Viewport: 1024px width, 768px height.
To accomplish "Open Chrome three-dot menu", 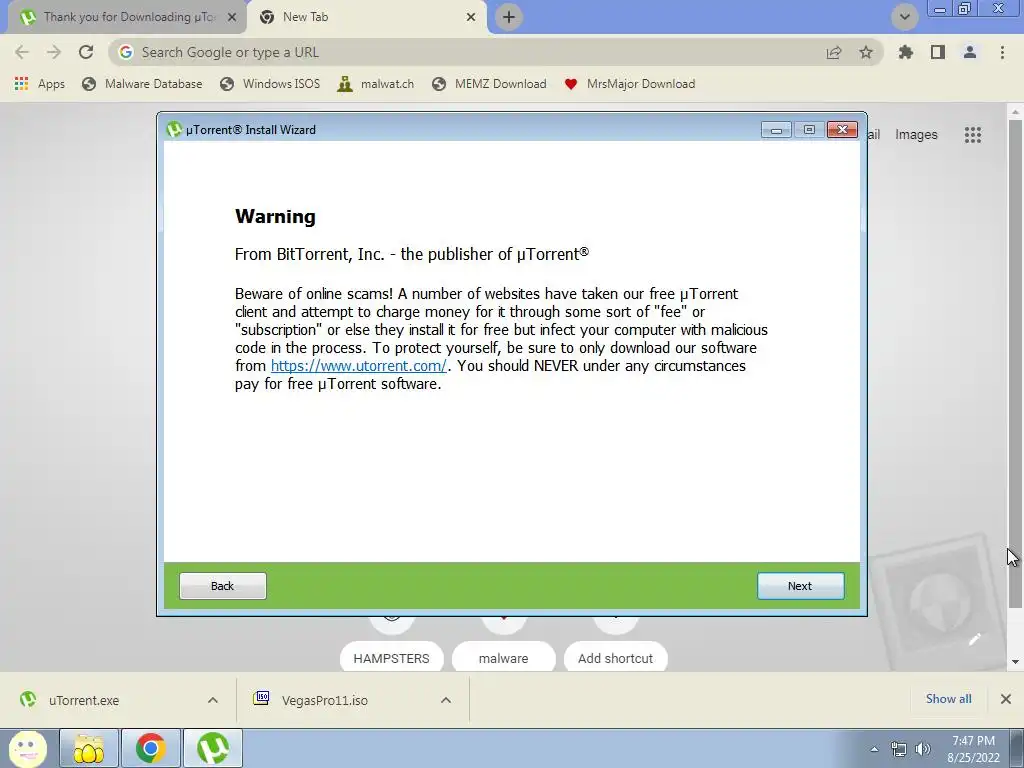I will point(1002,52).
